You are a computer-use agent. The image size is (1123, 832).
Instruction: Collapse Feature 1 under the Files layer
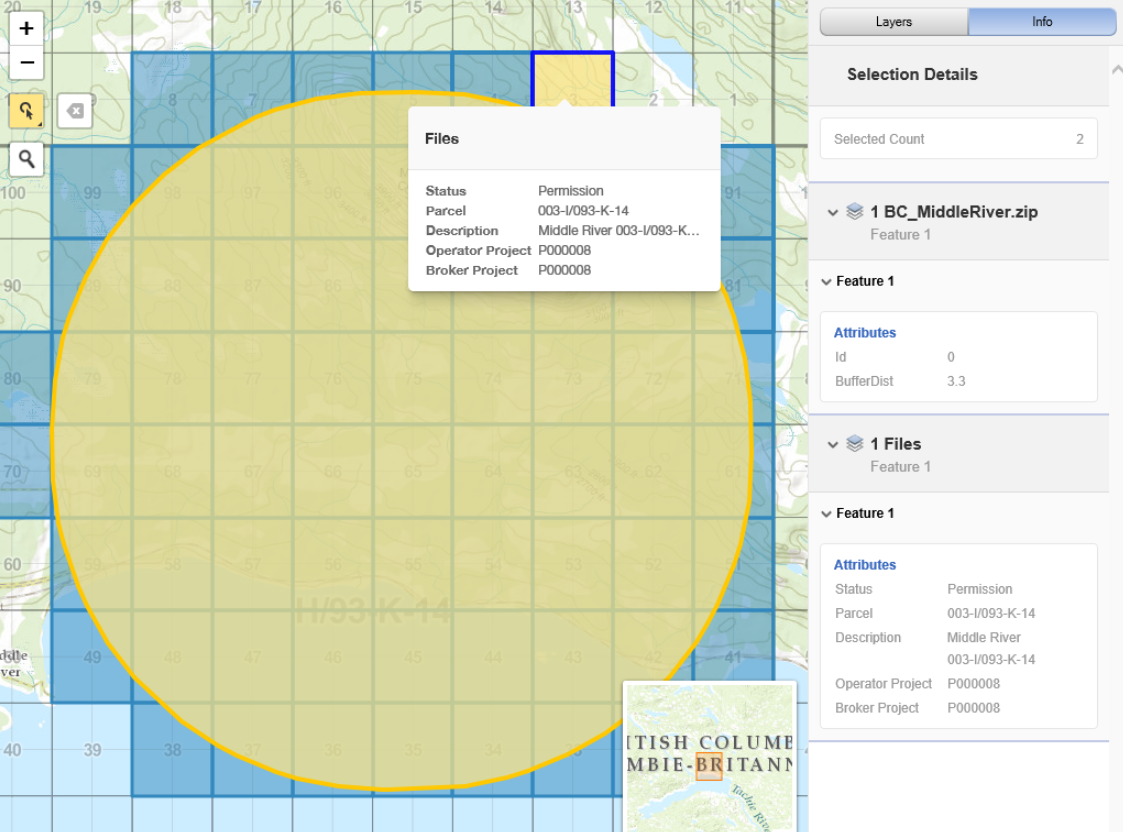[x=825, y=513]
